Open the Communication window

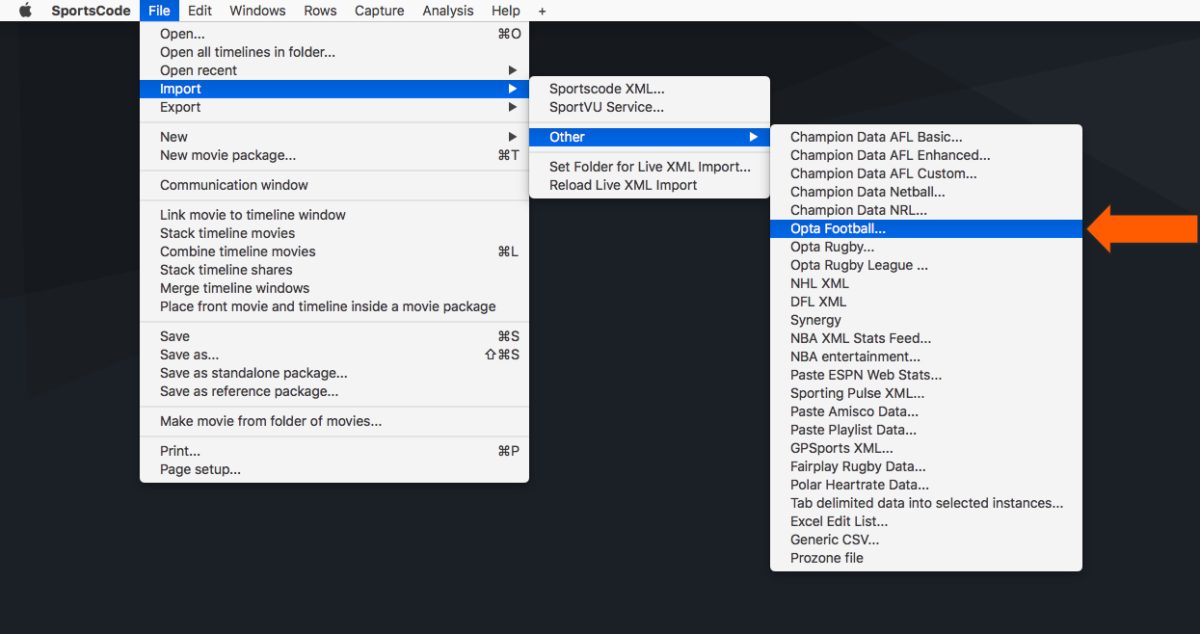(334, 185)
